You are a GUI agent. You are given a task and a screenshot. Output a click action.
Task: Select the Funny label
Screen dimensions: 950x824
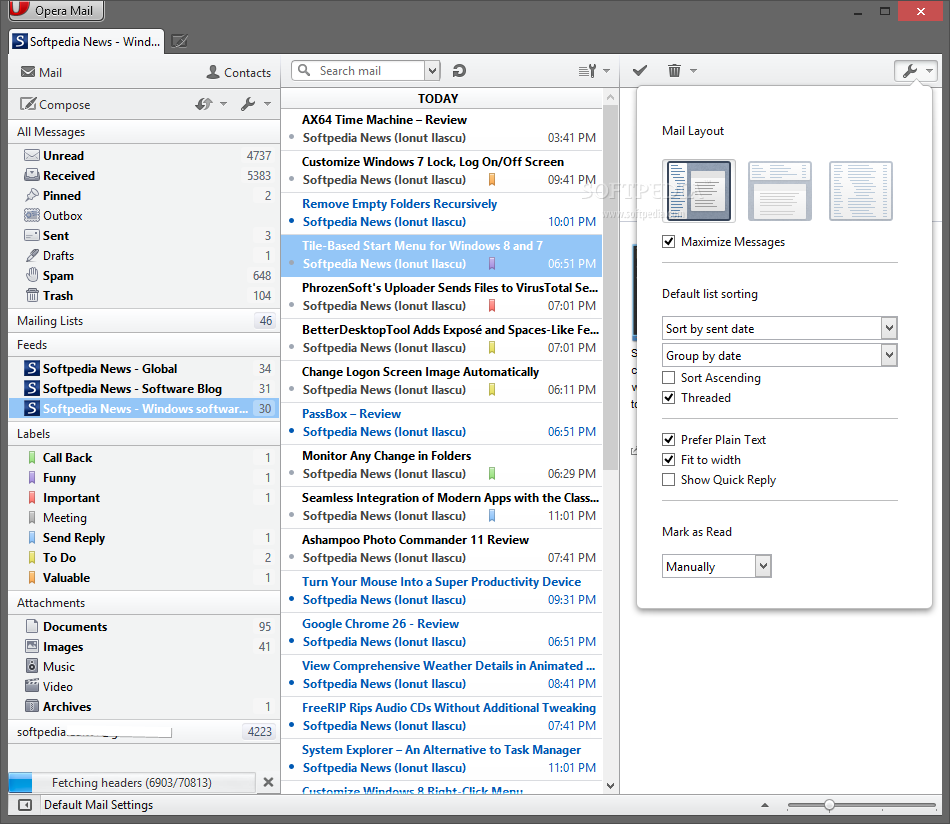point(144,477)
